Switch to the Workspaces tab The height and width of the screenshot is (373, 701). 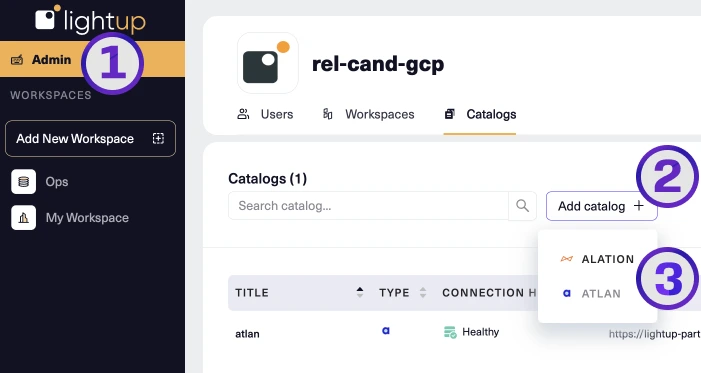tap(369, 114)
